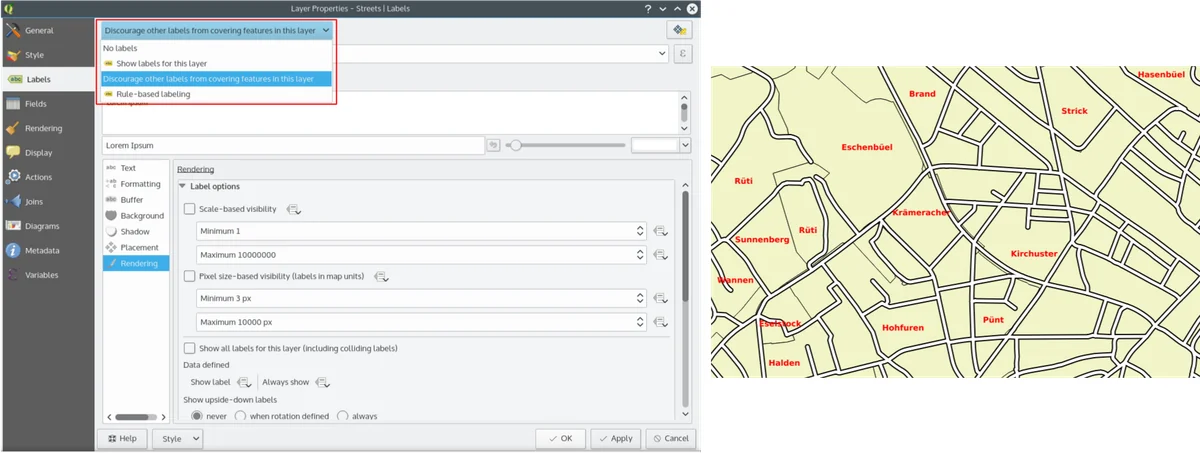1200x453 pixels.
Task: Click the data-defined override icon for Maximum 10000000
Action: (661, 255)
